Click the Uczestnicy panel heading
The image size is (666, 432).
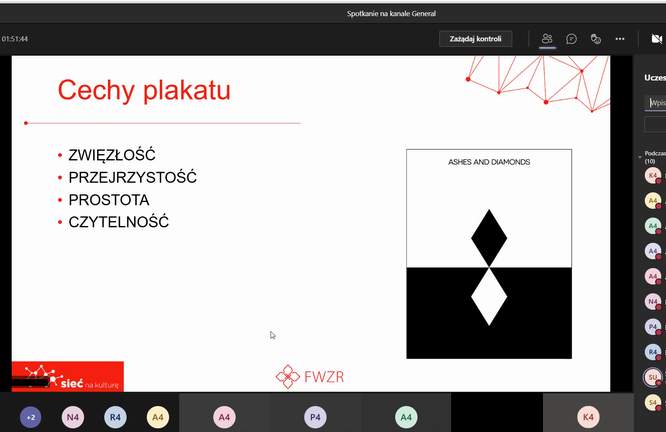click(655, 78)
